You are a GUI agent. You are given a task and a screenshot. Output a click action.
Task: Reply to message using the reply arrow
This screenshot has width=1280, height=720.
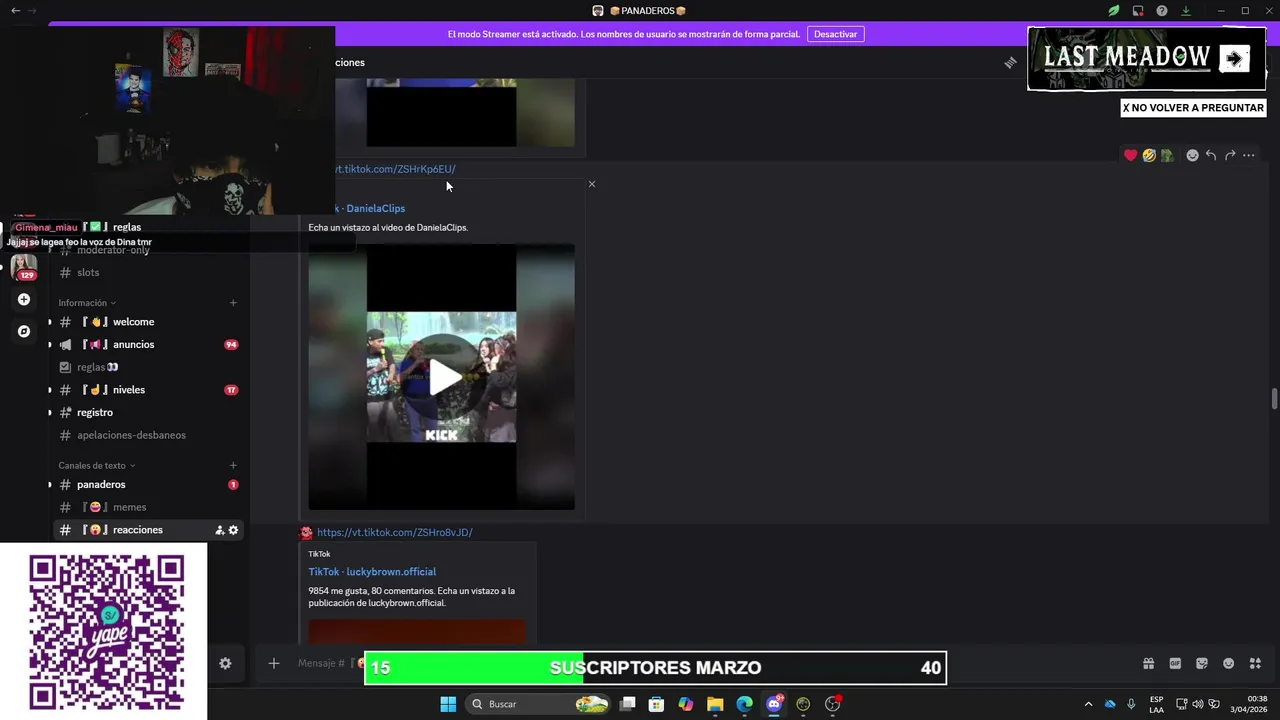pos(1211,155)
